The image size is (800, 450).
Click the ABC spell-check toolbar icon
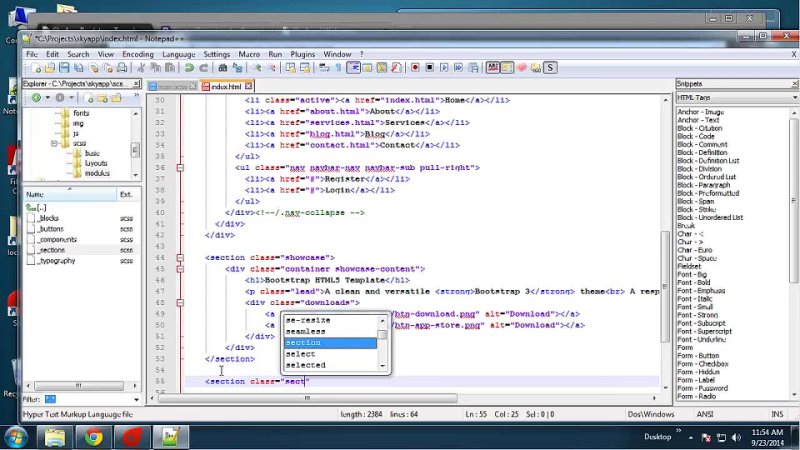(492, 68)
